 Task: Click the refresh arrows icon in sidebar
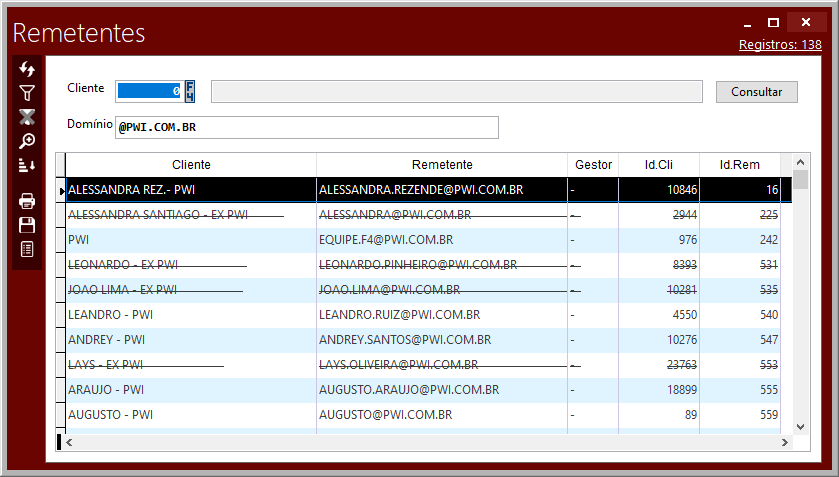pyautogui.click(x=27, y=69)
